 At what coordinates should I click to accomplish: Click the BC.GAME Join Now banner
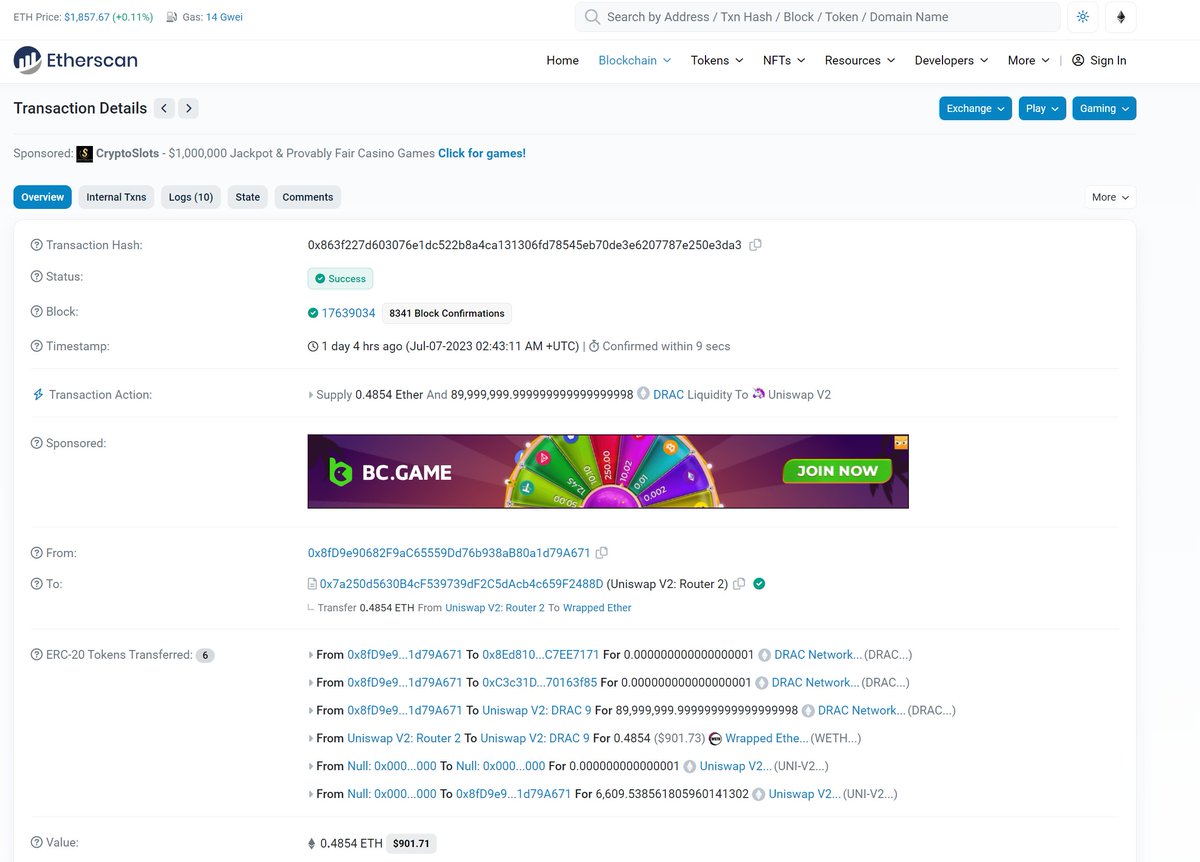[608, 471]
